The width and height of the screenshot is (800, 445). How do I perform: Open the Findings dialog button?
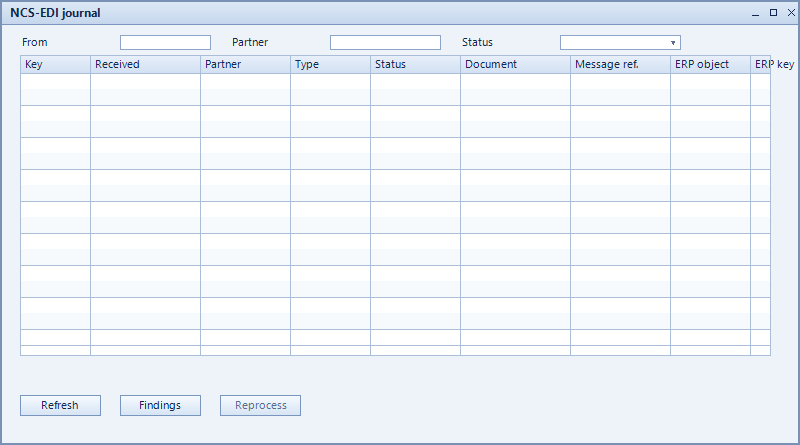pos(160,405)
